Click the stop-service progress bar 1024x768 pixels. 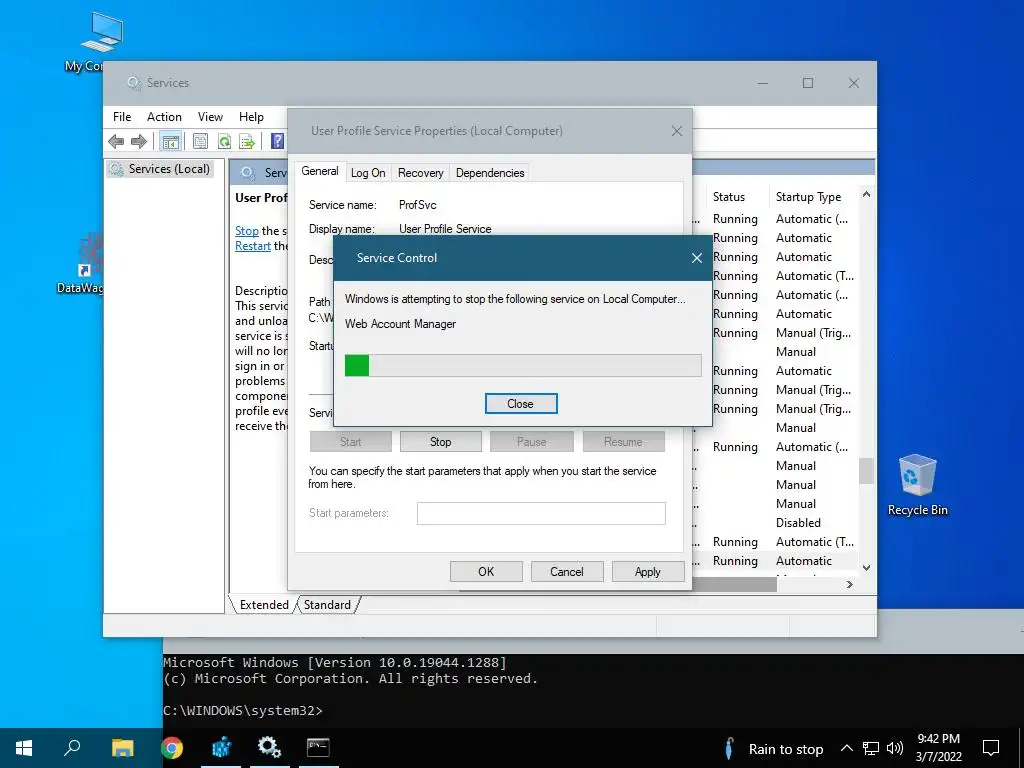tap(523, 365)
